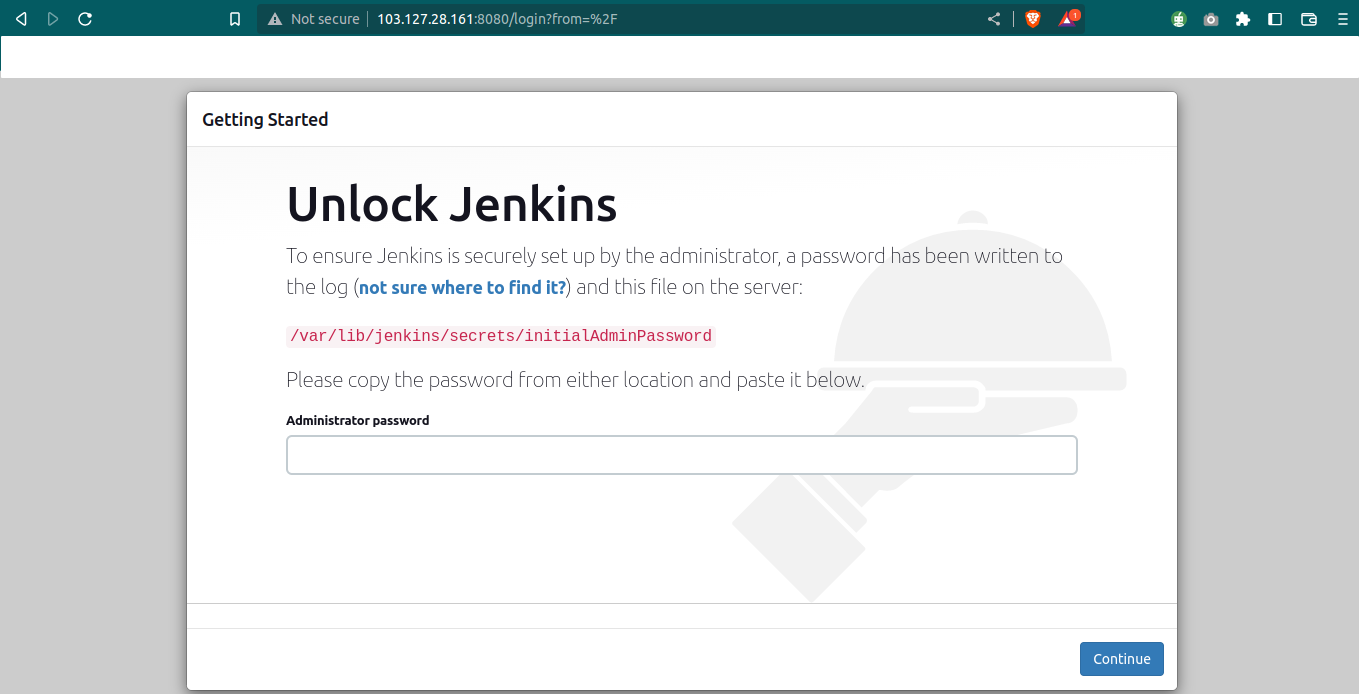Open the extensions puzzle piece menu
This screenshot has width=1359, height=694.
coord(1243,19)
